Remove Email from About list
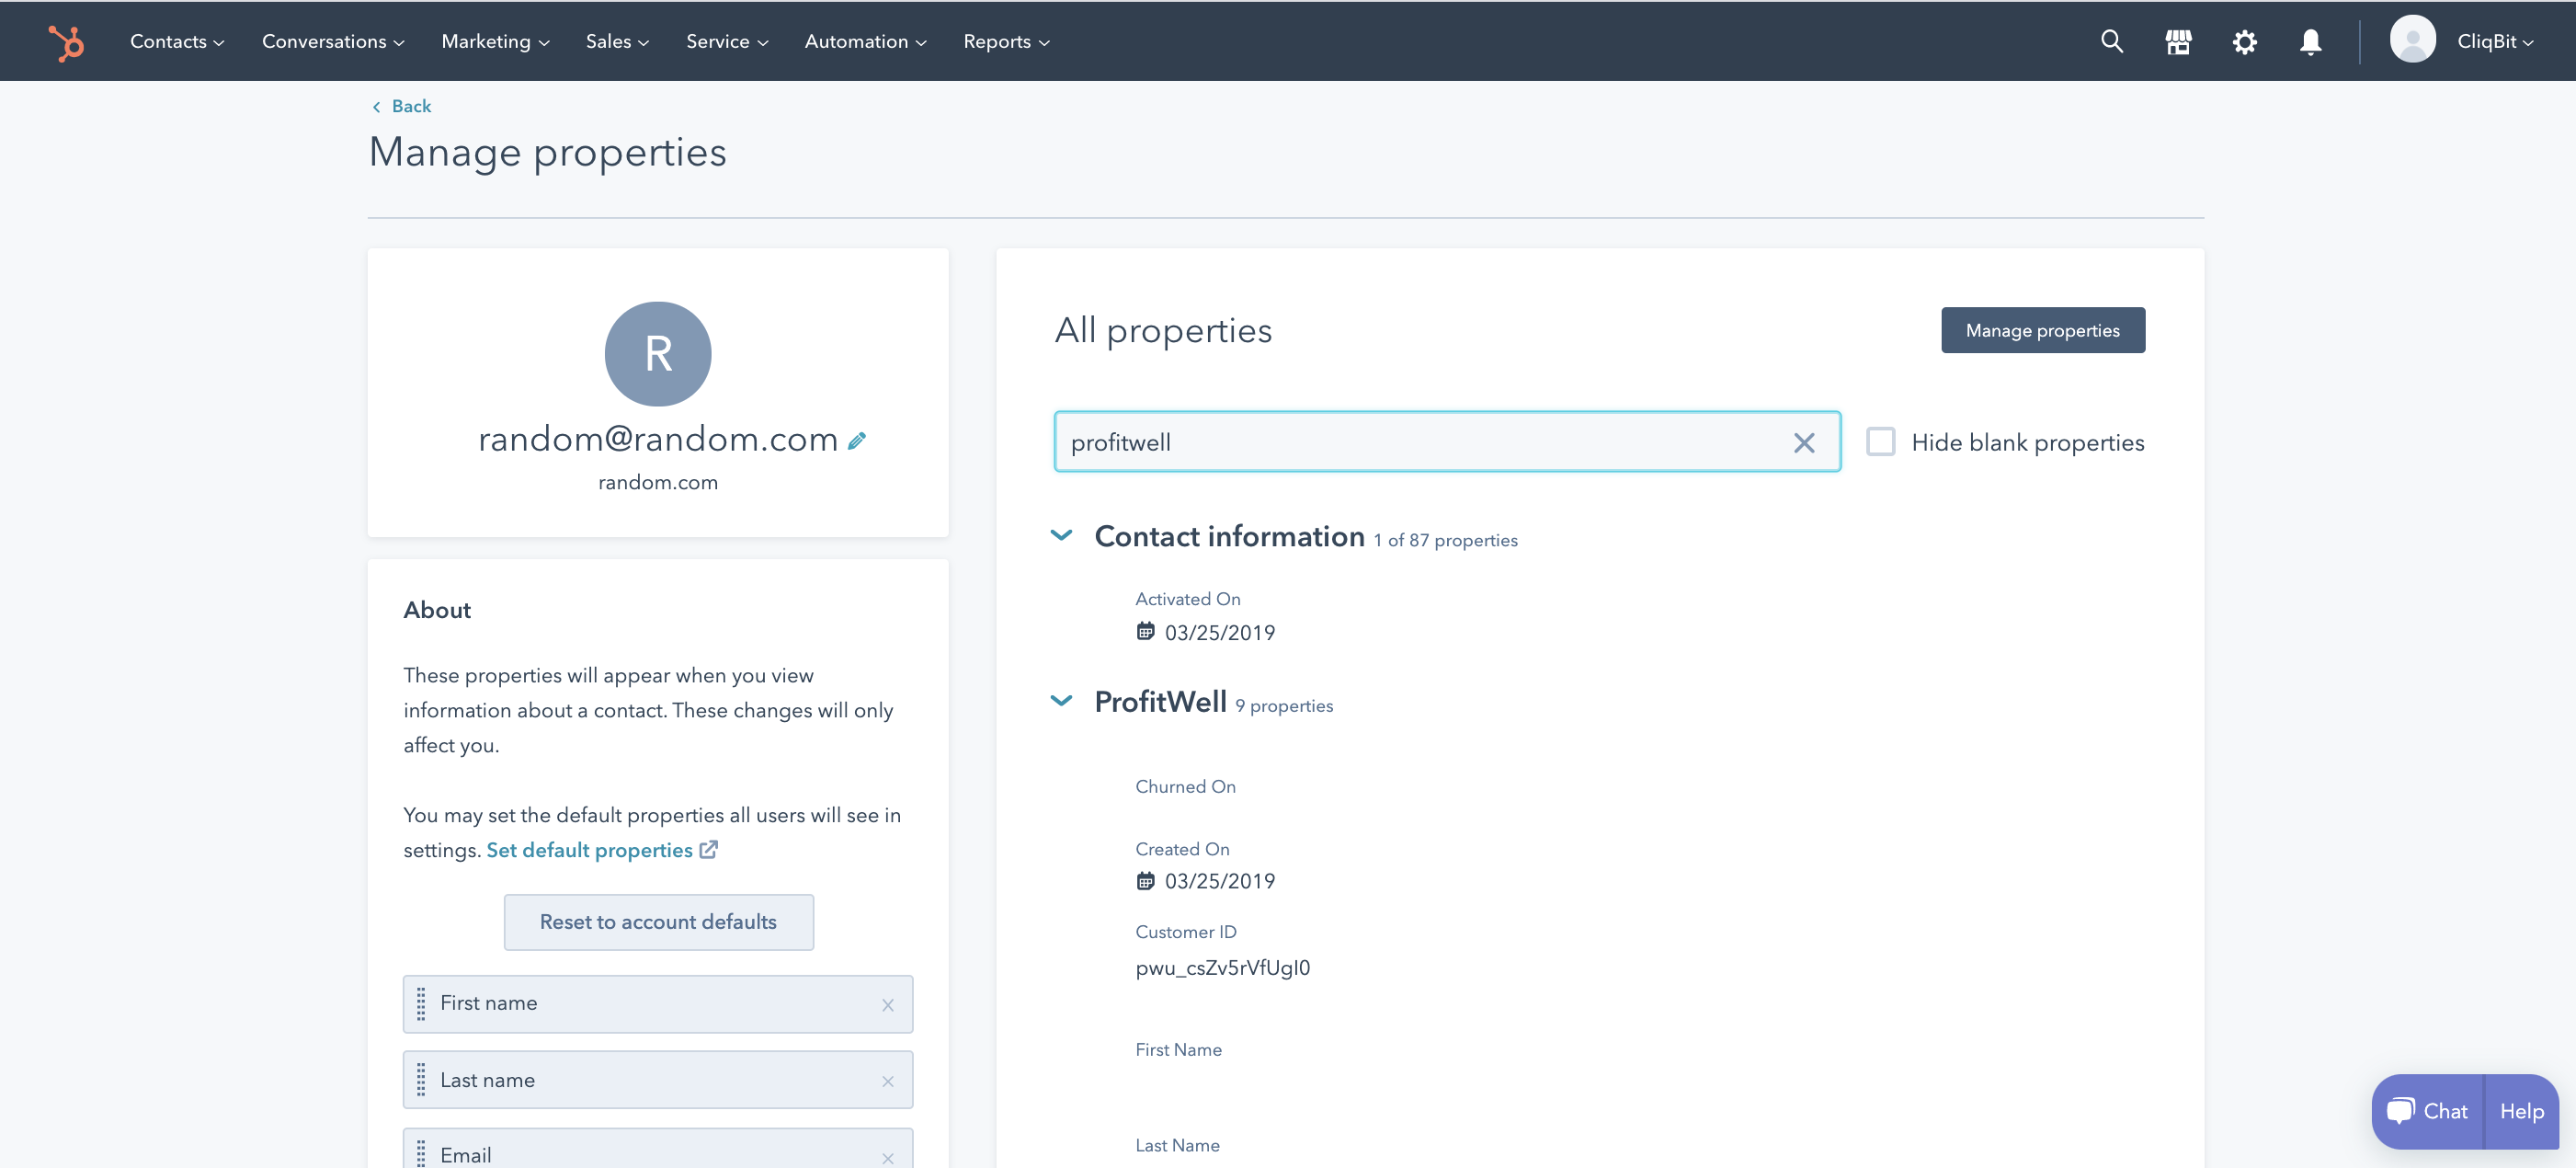Viewport: 2576px width, 1168px height. [888, 1158]
